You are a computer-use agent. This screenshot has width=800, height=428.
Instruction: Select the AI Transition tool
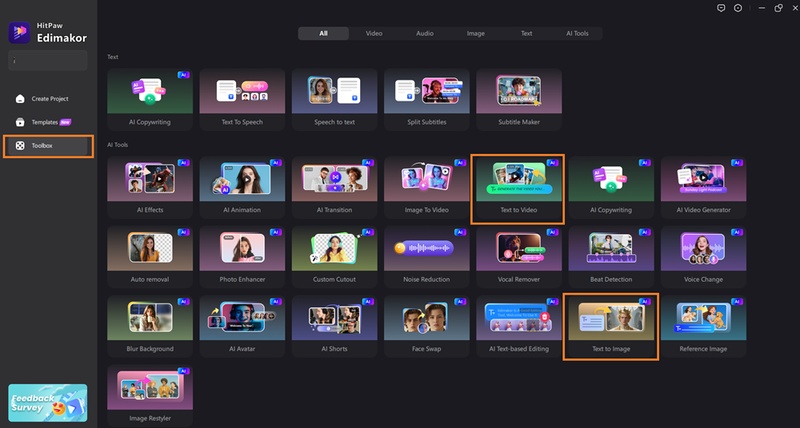tap(334, 187)
